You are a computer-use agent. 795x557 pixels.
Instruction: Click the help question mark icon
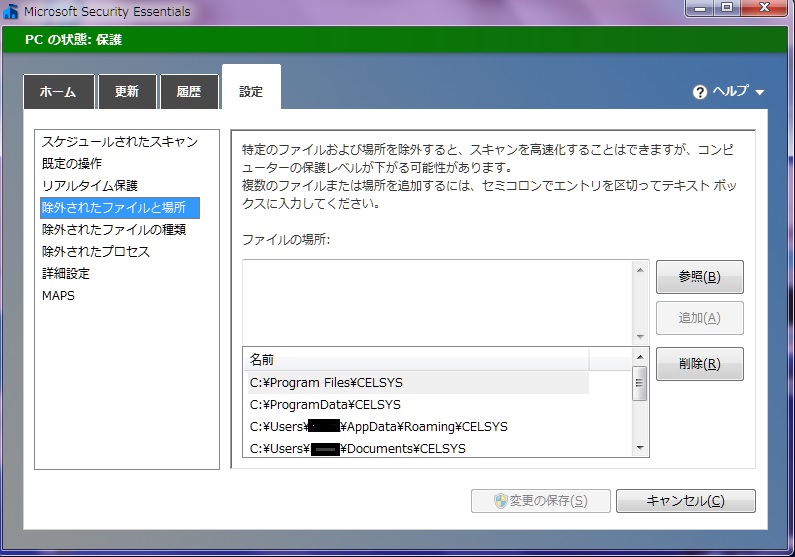[x=700, y=92]
